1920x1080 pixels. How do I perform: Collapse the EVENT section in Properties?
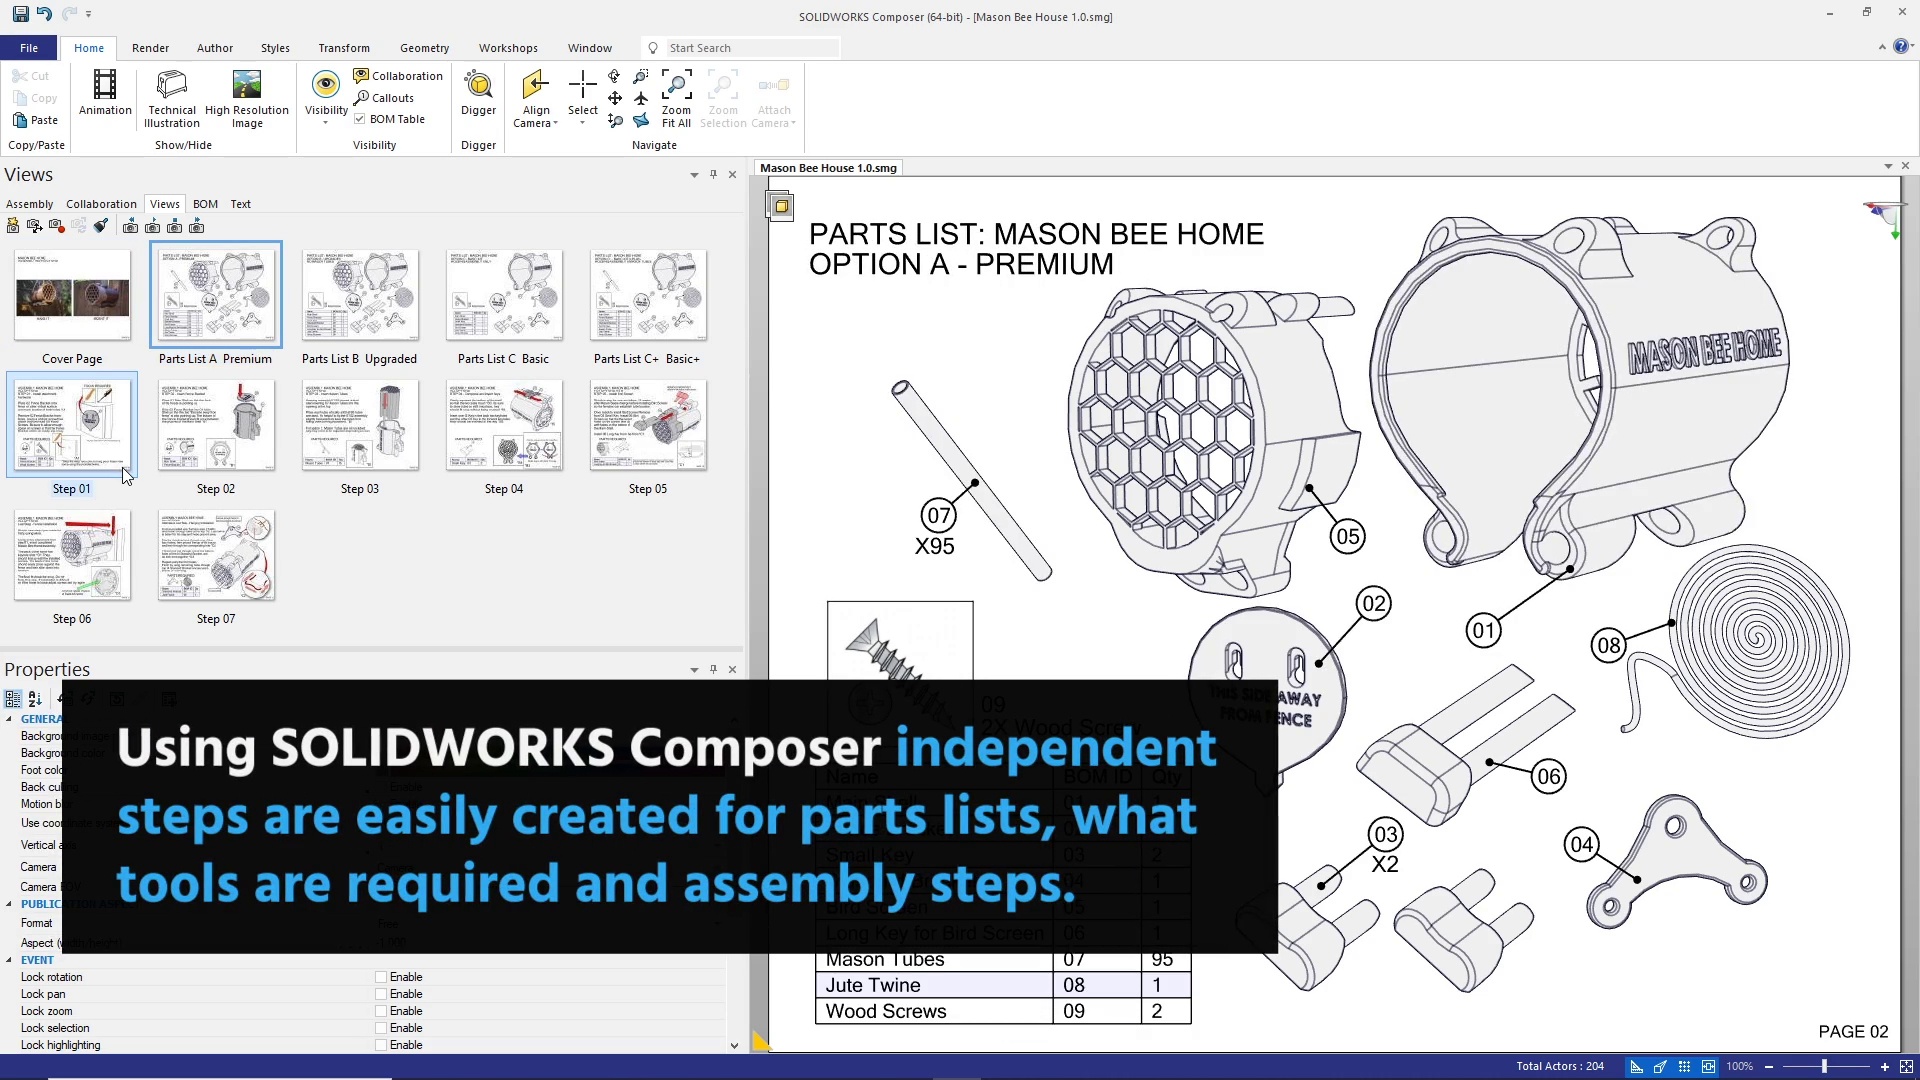pyautogui.click(x=10, y=959)
